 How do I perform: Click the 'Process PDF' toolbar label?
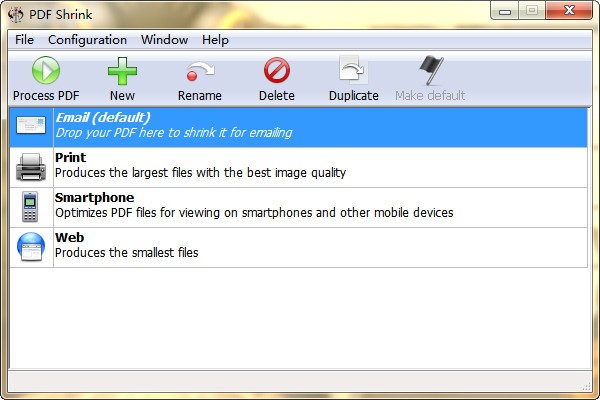(46, 96)
